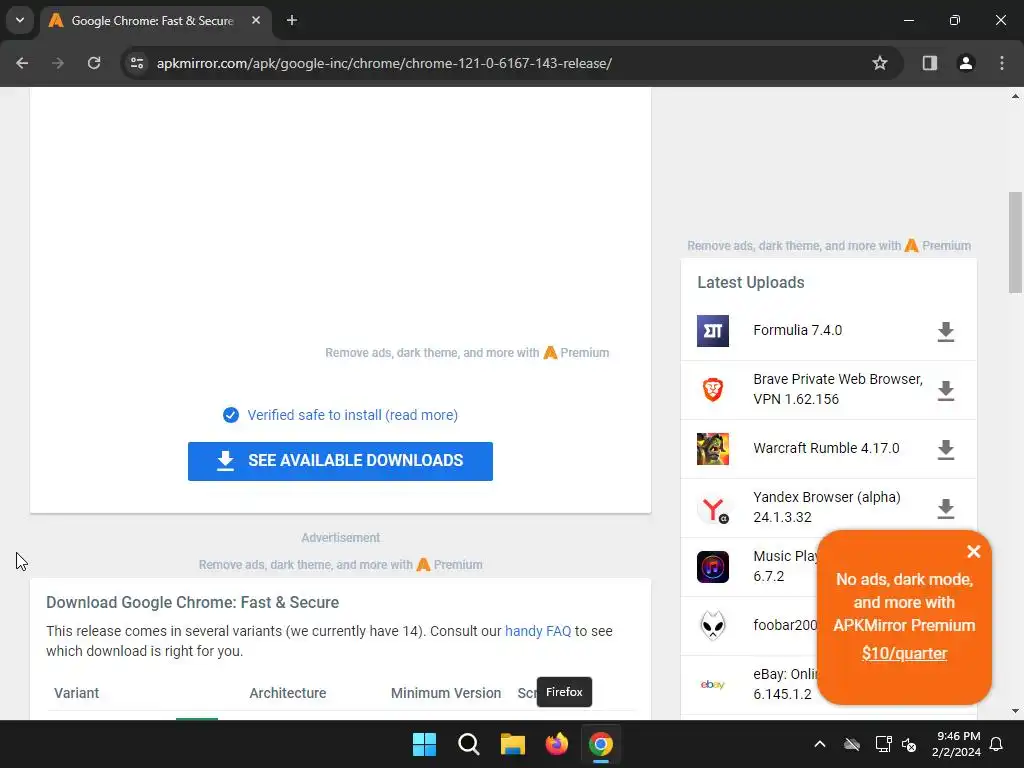Open the tab search dropdown arrow
Image resolution: width=1024 pixels, height=768 pixels.
(x=20, y=20)
